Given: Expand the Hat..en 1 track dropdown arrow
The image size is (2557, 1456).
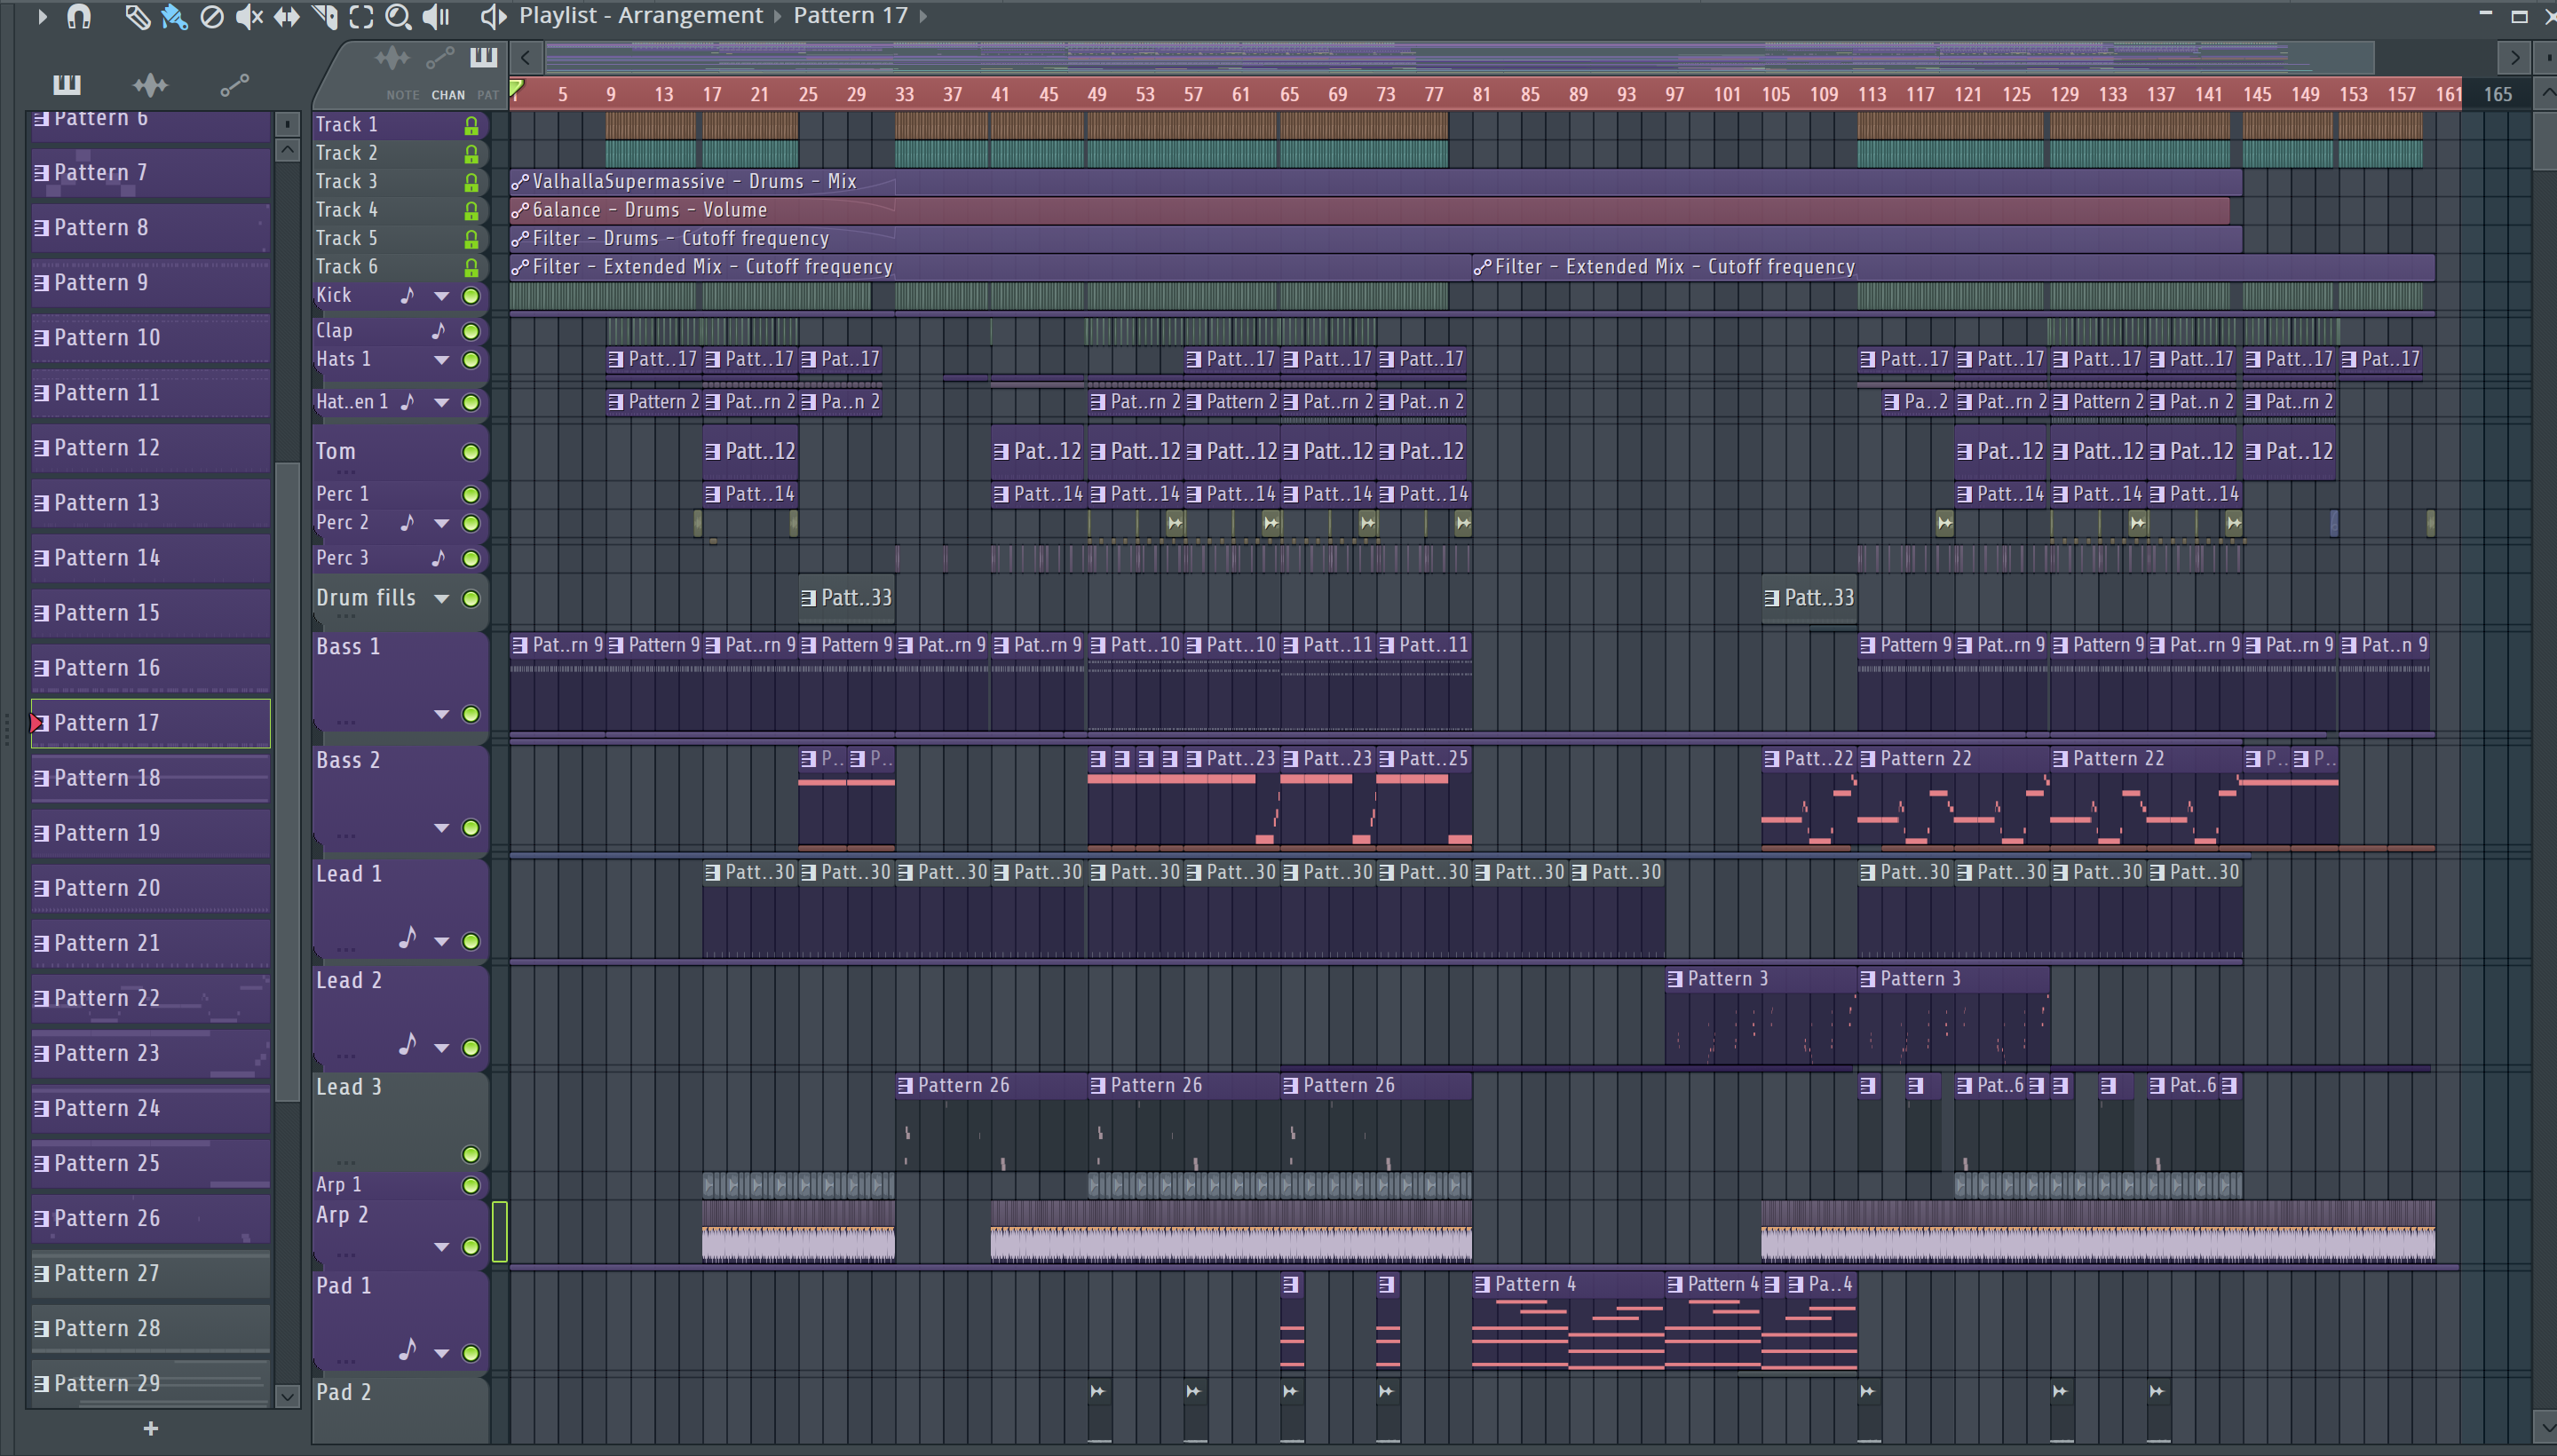Looking at the screenshot, I should pyautogui.click(x=441, y=402).
